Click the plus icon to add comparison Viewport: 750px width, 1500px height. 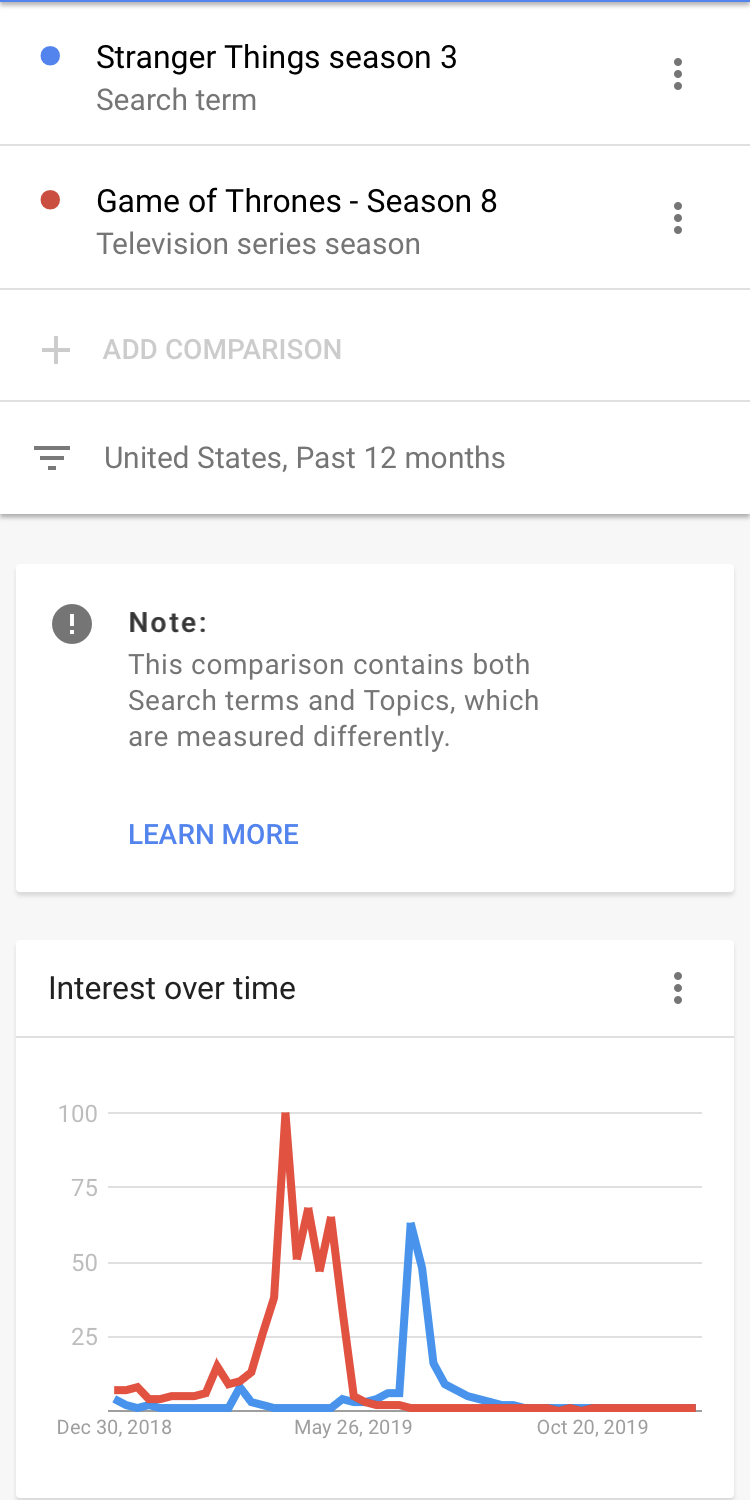tap(56, 350)
